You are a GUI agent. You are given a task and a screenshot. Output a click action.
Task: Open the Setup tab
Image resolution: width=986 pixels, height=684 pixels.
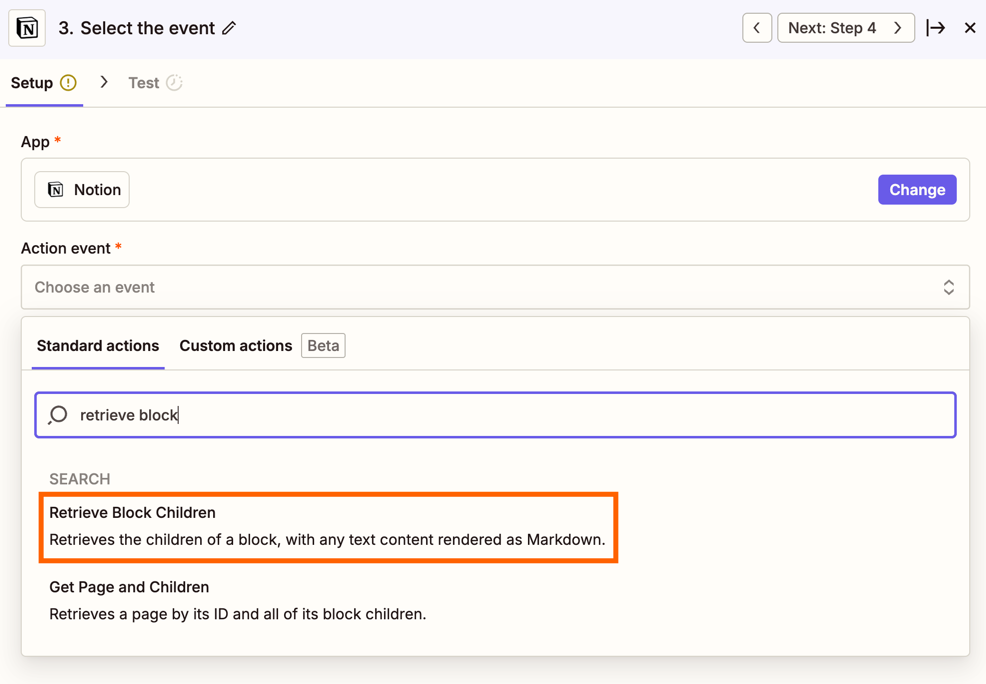pos(44,83)
